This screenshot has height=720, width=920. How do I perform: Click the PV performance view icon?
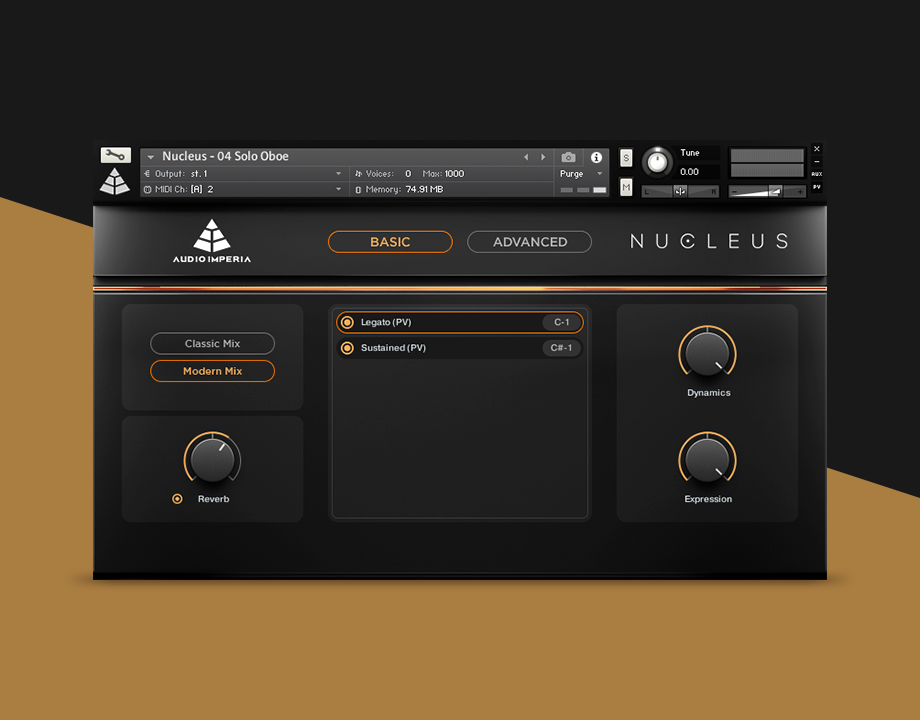point(818,188)
